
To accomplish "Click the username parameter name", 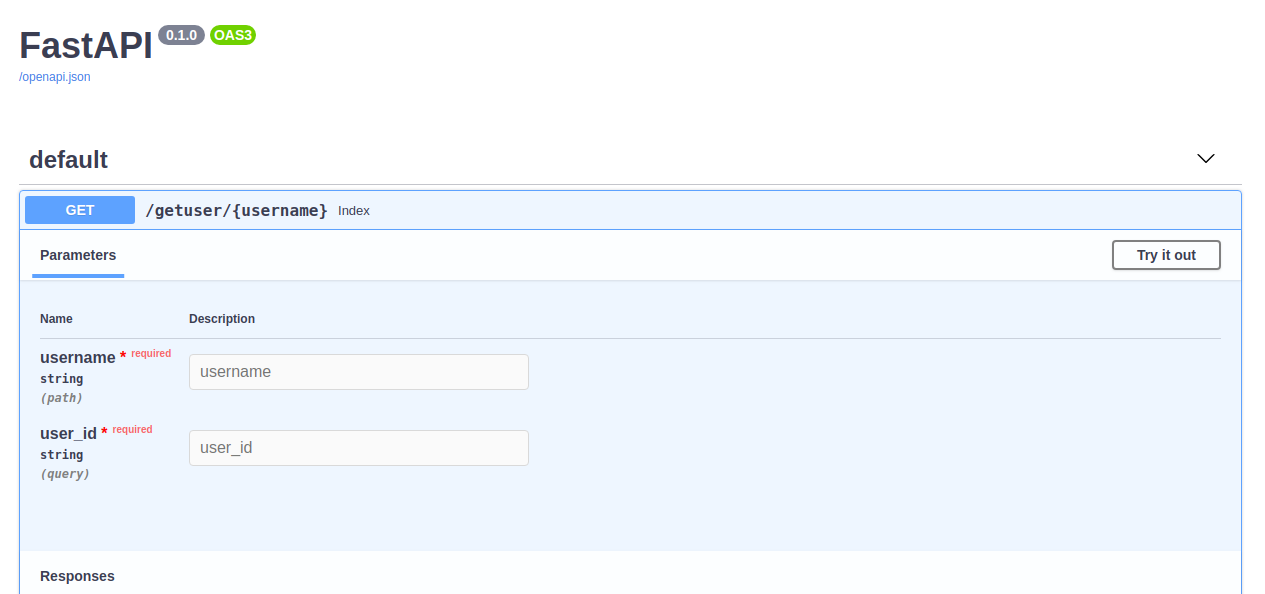I will point(78,357).
